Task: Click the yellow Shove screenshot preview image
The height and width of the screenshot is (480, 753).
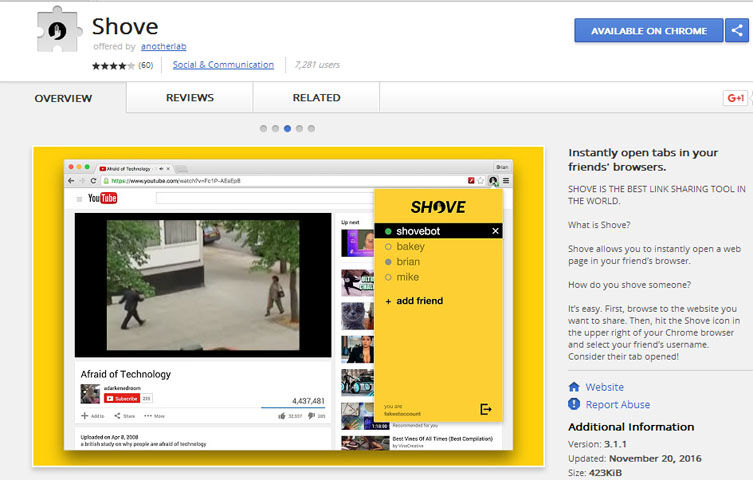Action: [x=288, y=306]
